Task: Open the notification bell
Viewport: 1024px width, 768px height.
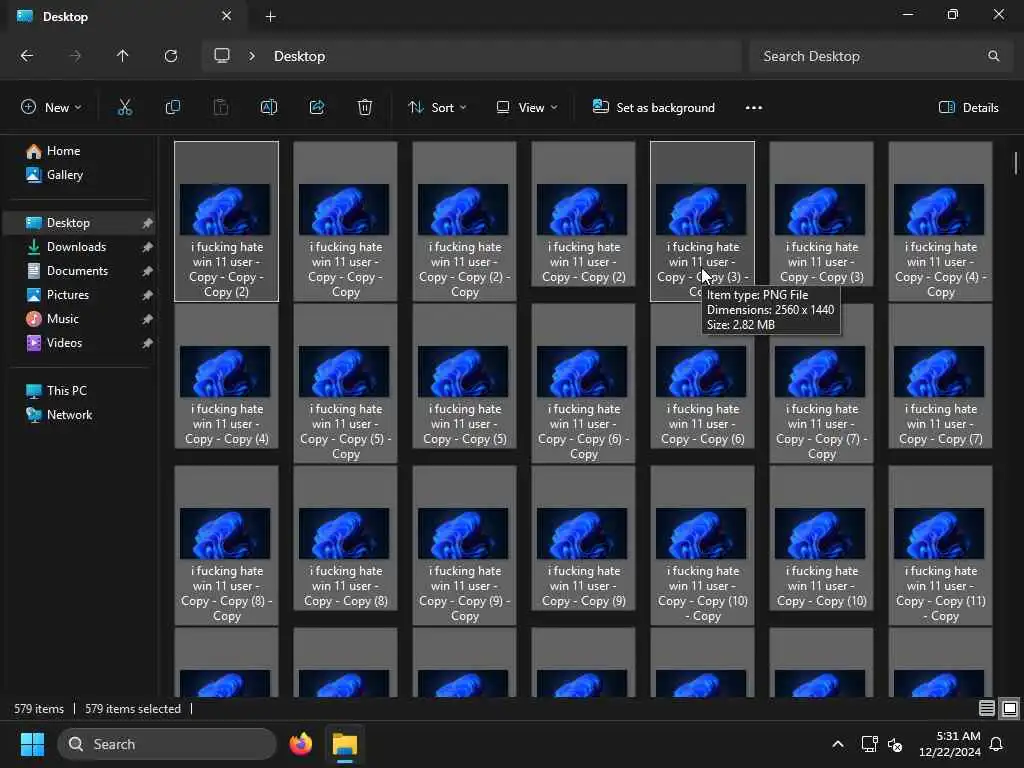Action: tap(997, 744)
